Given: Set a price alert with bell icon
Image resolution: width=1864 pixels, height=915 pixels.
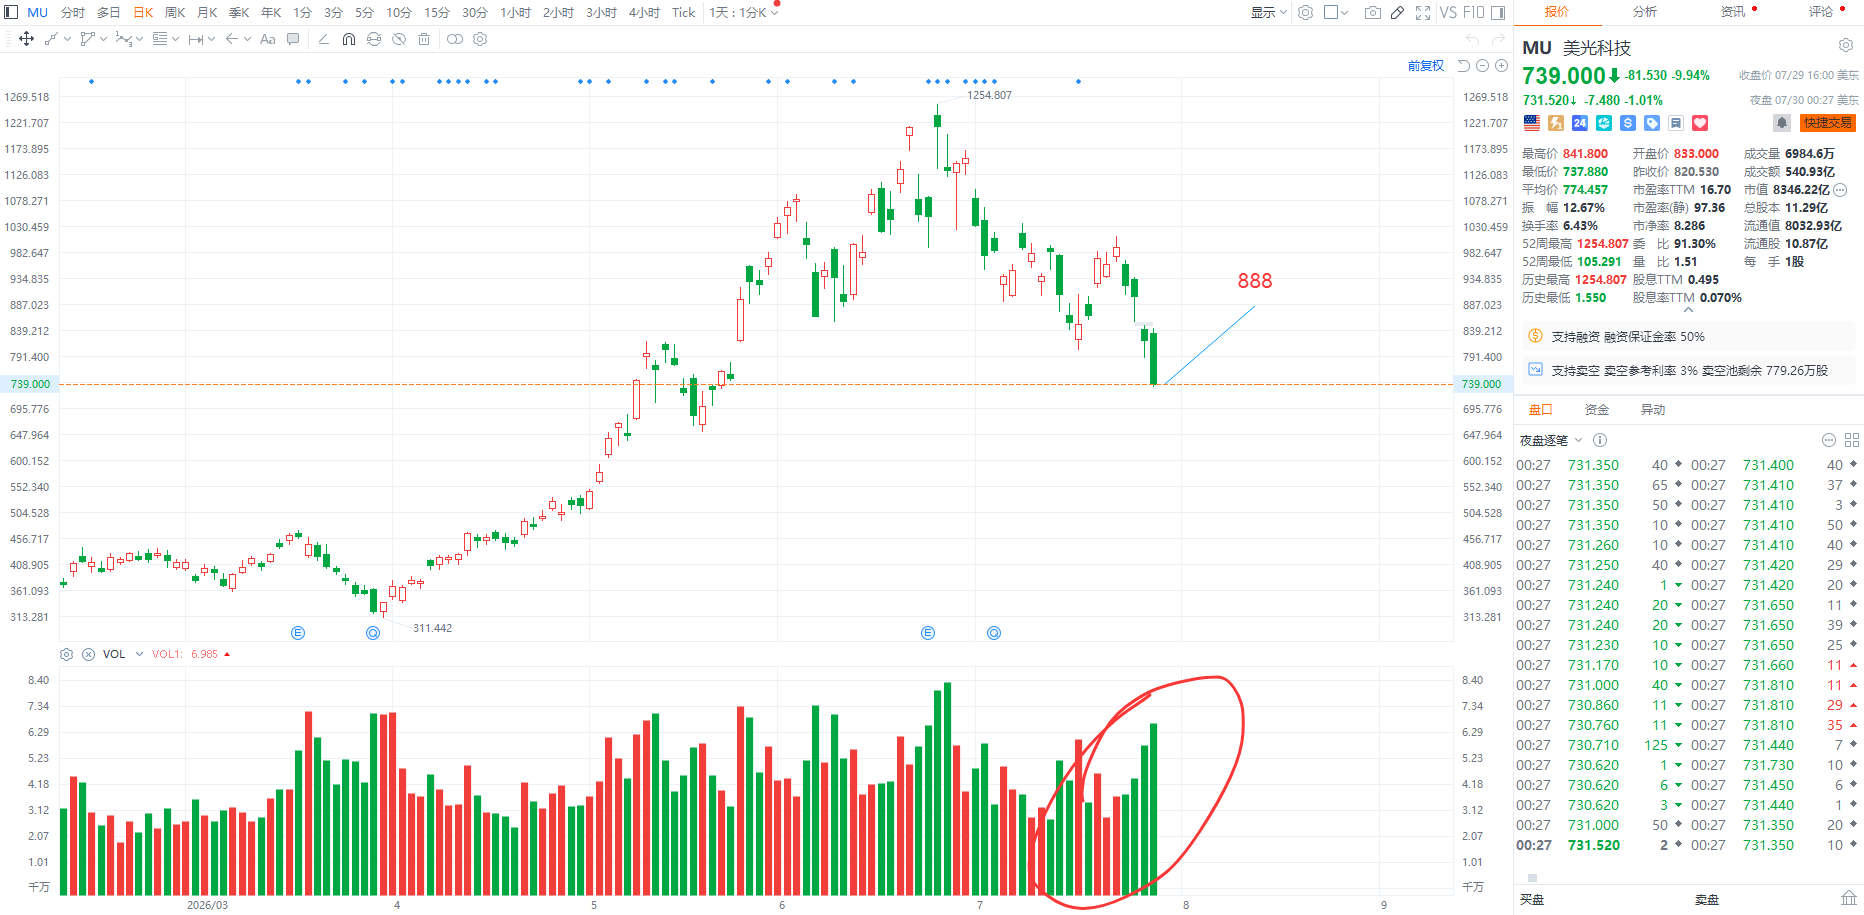Looking at the screenshot, I should [1782, 123].
